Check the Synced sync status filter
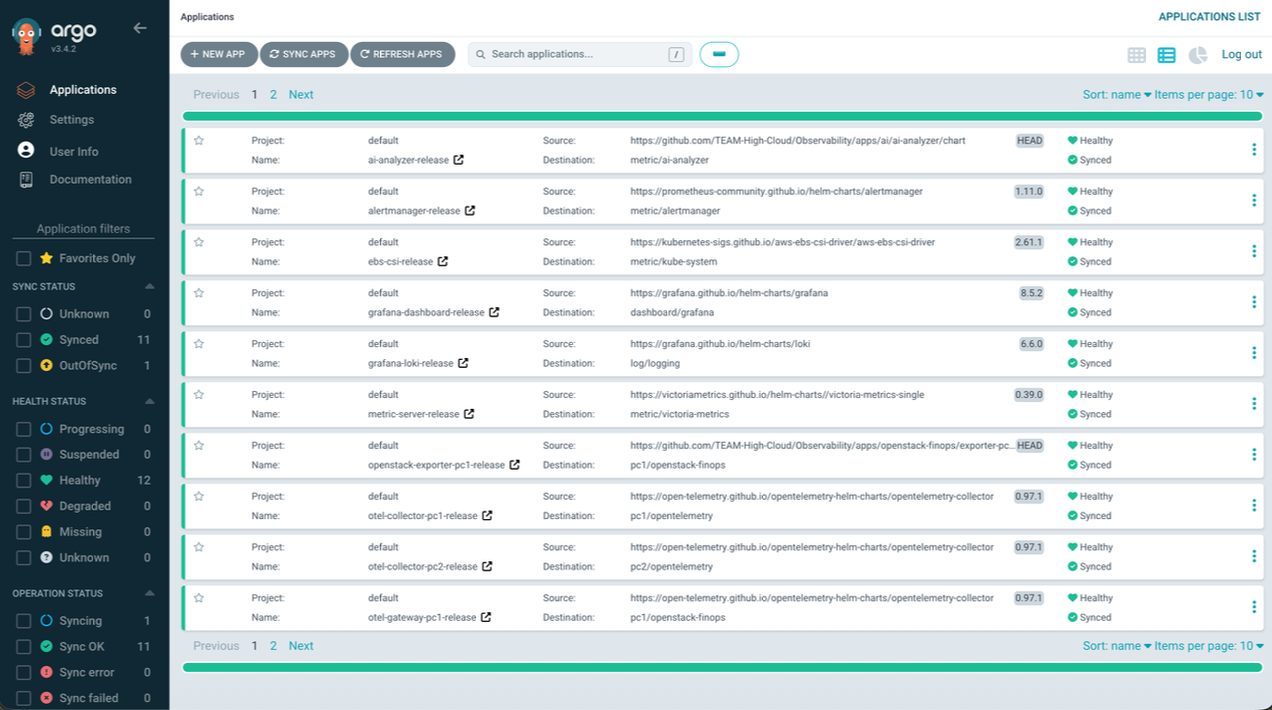1272x710 pixels. (23, 340)
